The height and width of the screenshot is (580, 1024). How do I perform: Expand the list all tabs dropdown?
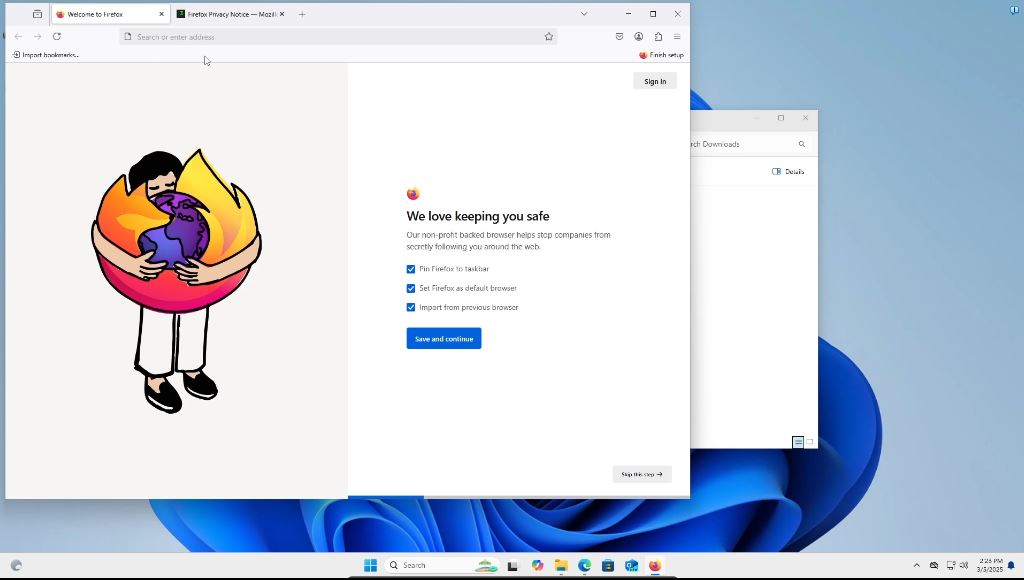pos(584,14)
